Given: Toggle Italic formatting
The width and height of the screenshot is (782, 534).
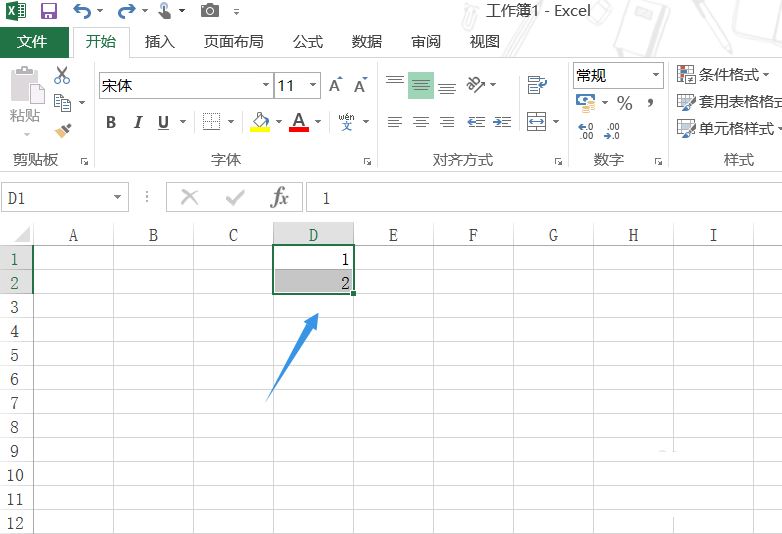Looking at the screenshot, I should (137, 122).
